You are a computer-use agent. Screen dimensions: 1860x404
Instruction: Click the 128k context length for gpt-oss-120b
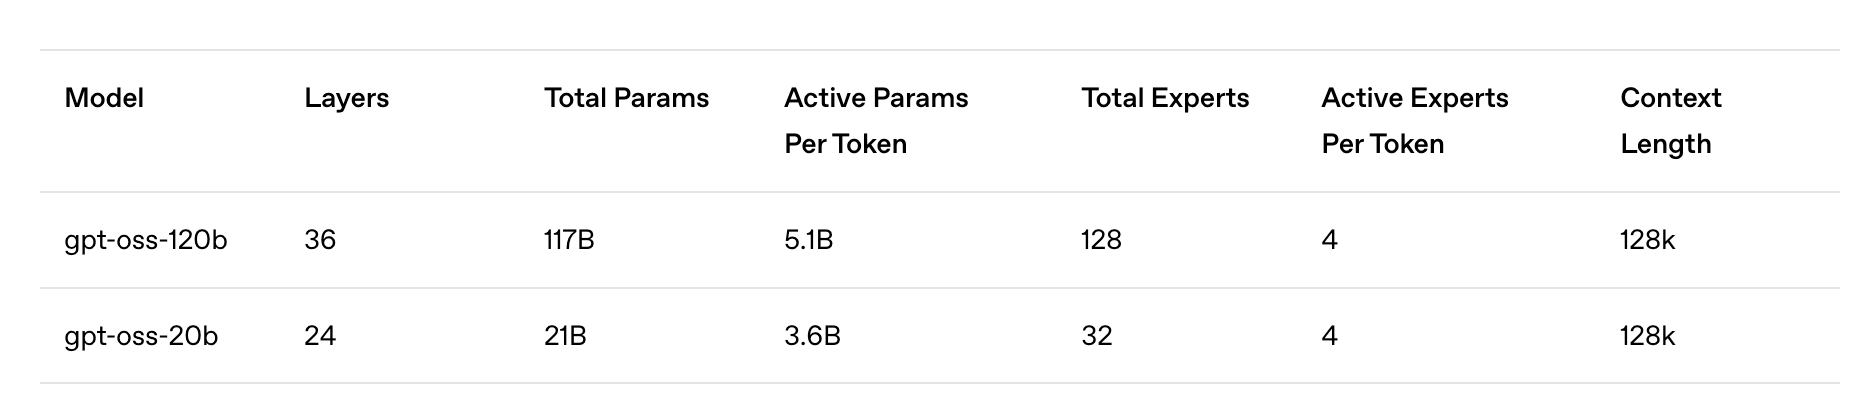(1647, 240)
